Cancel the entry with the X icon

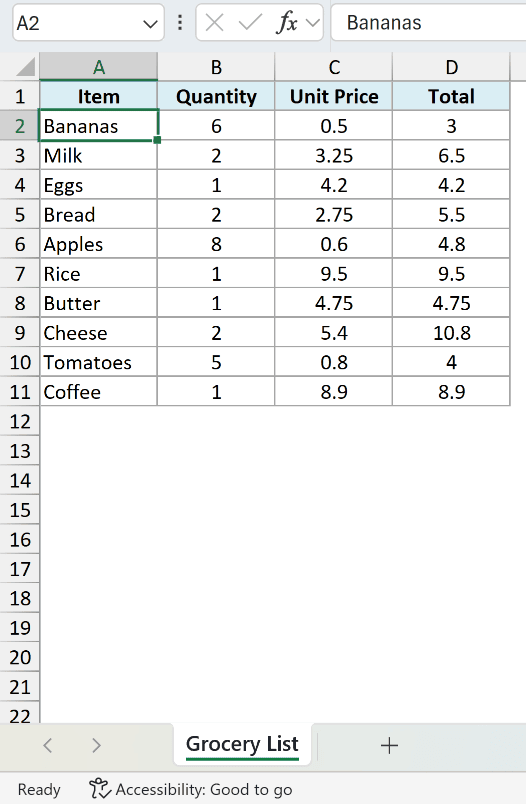click(214, 23)
